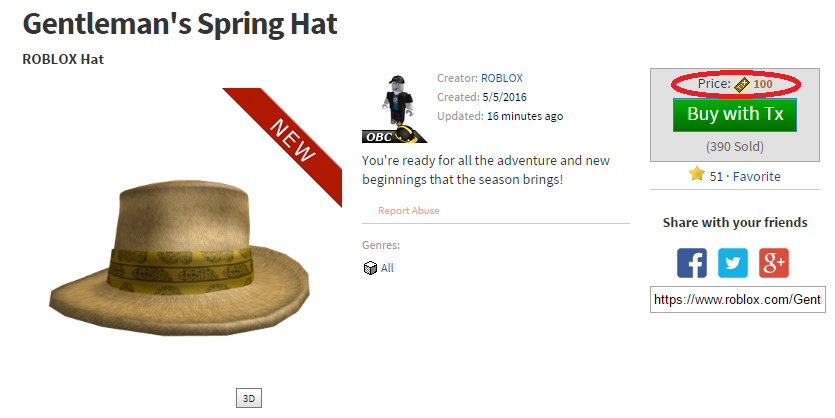Share the hat on Twitter
This screenshot has height=418, width=835.
[x=733, y=263]
